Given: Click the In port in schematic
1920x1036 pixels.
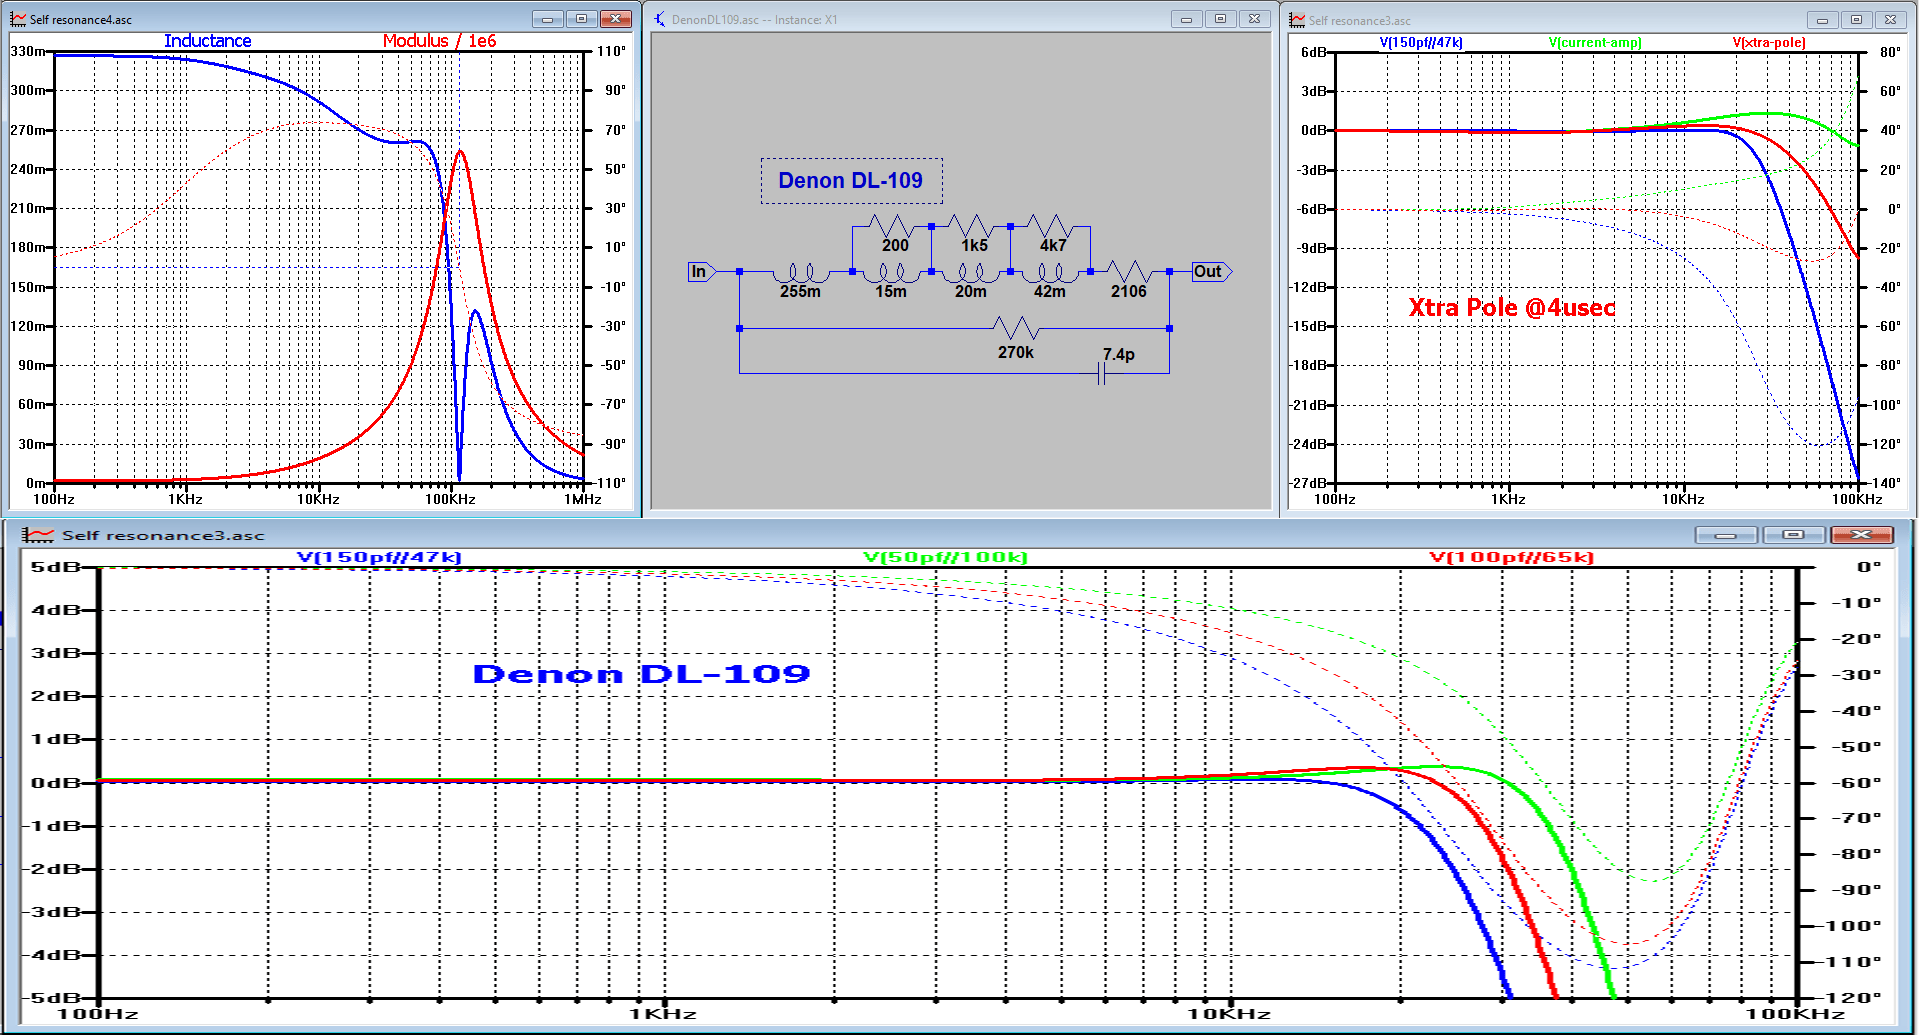Looking at the screenshot, I should click(701, 271).
